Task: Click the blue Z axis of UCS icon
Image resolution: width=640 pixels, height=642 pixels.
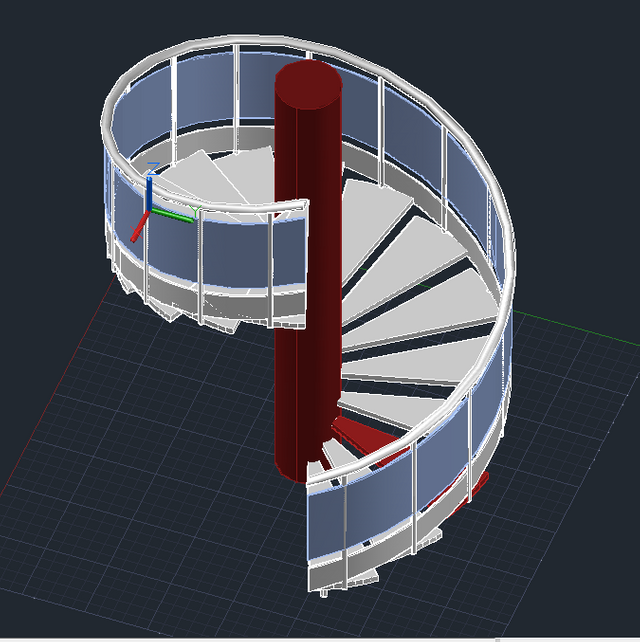Action: coord(149,194)
